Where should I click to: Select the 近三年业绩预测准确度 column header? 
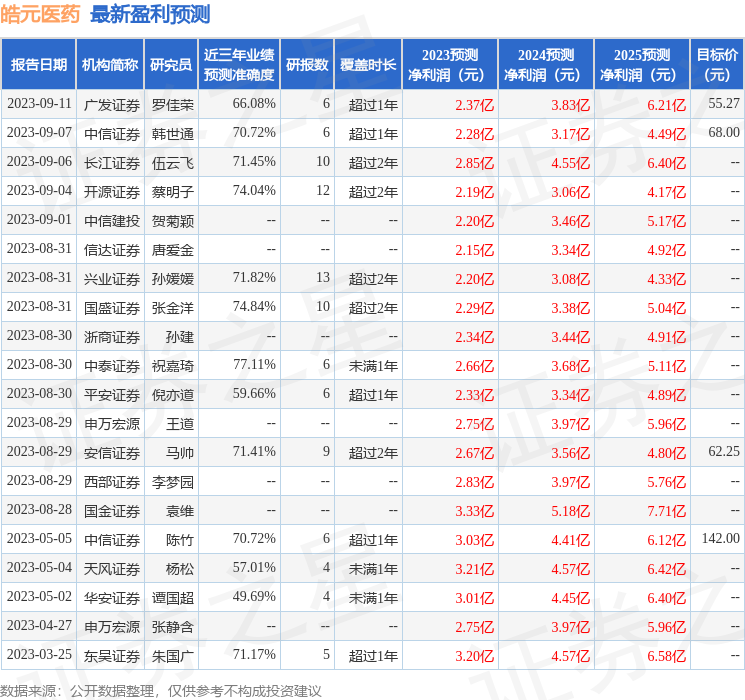click(239, 65)
